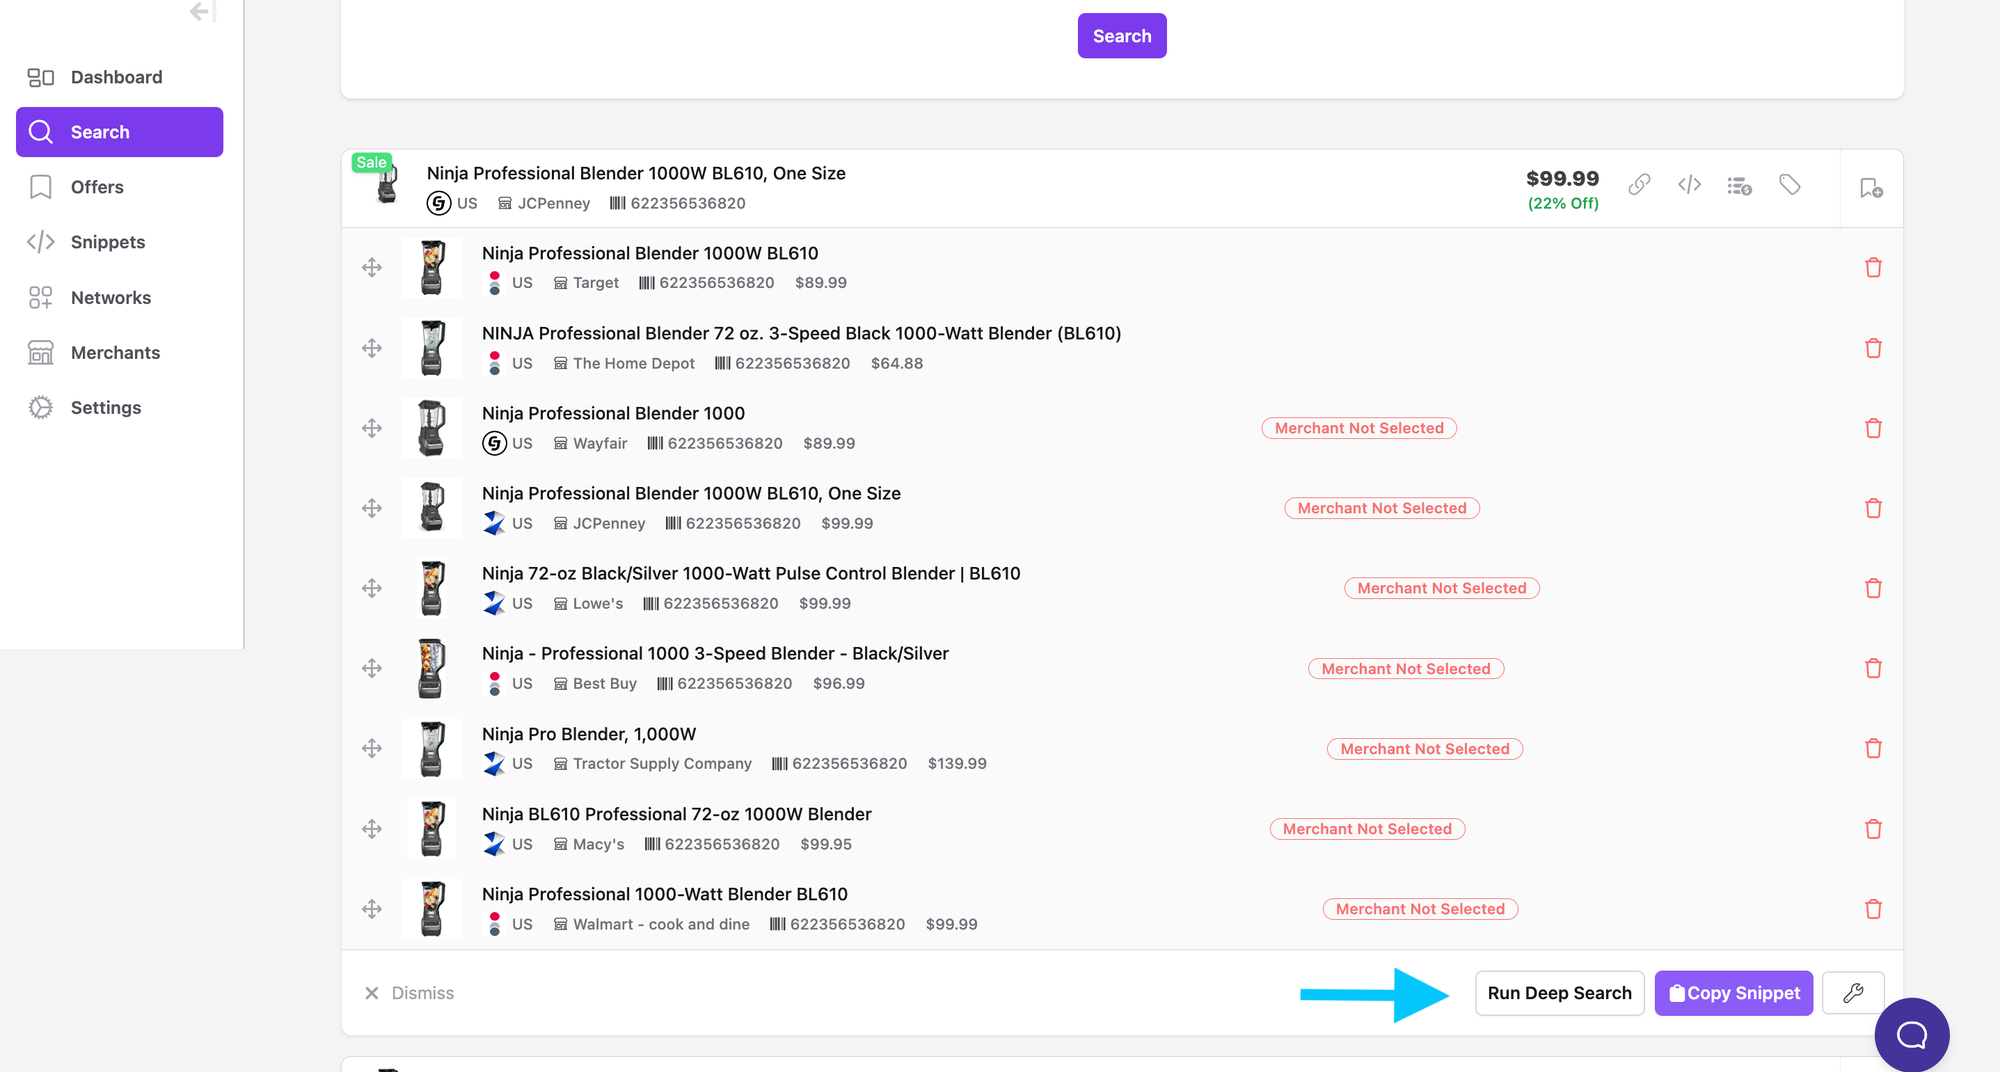Click the $64.88 Home Depot price
2000x1072 pixels.
click(x=897, y=363)
